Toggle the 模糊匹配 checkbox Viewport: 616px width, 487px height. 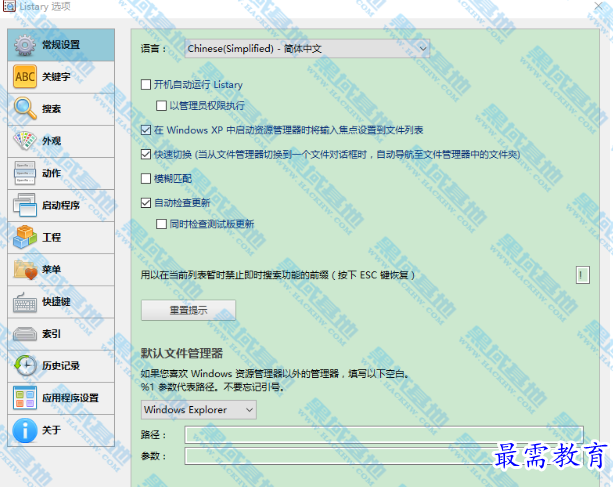coord(147,178)
